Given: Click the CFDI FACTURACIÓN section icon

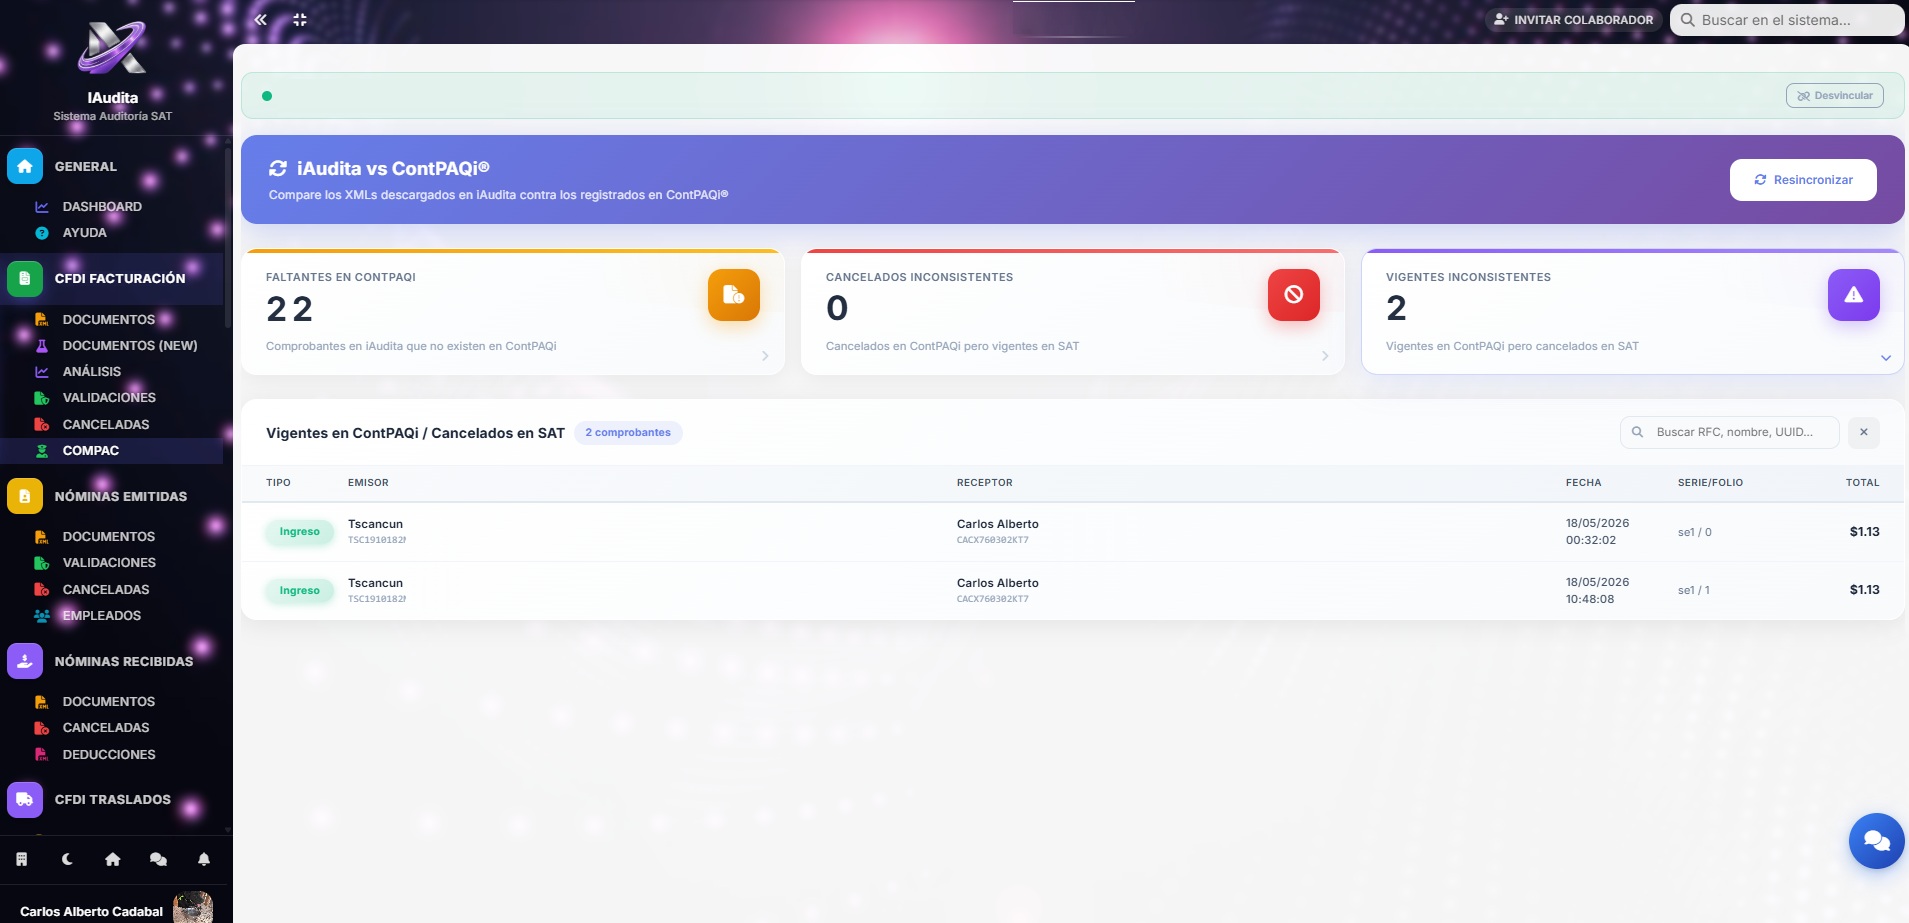Looking at the screenshot, I should tap(25, 278).
